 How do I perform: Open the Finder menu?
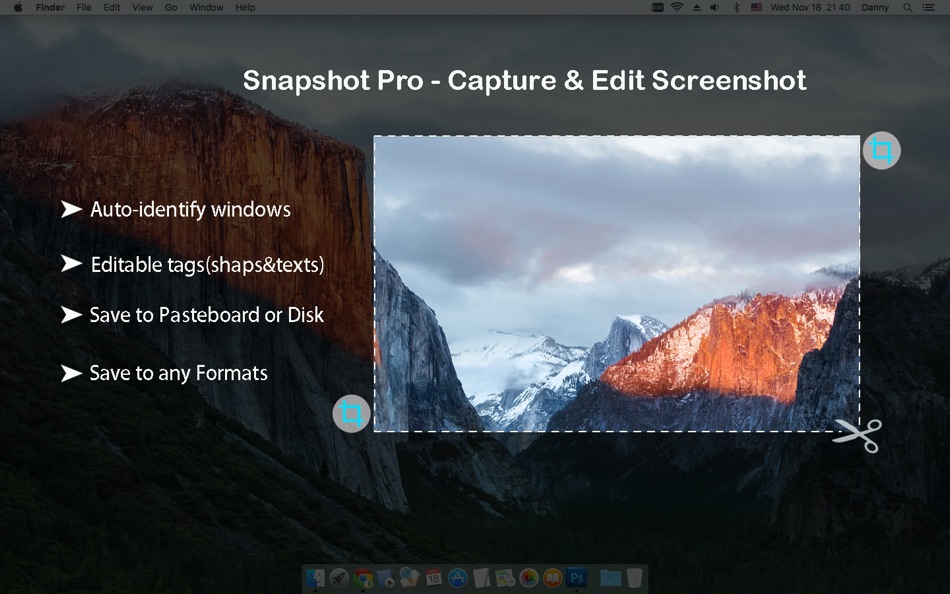point(50,7)
